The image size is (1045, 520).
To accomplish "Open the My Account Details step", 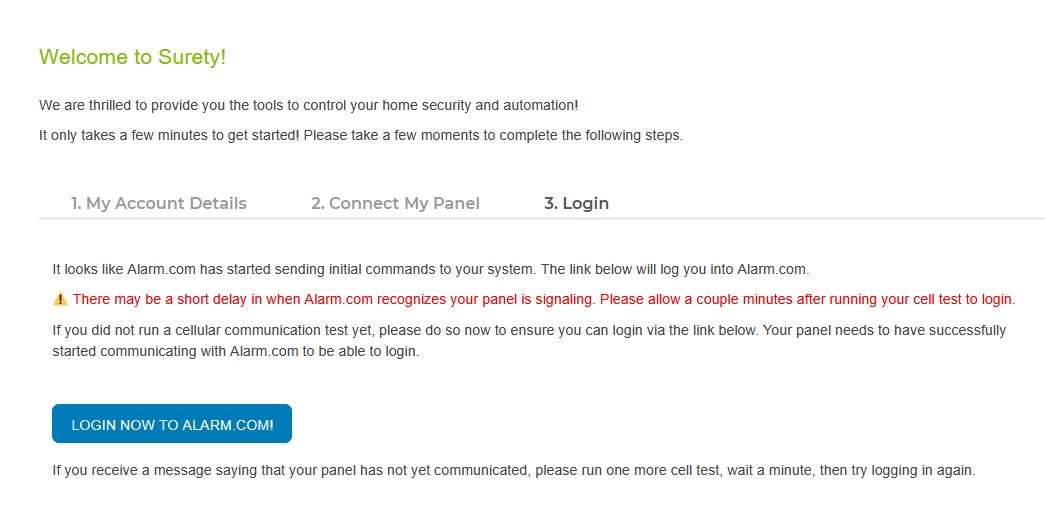I will point(159,203).
